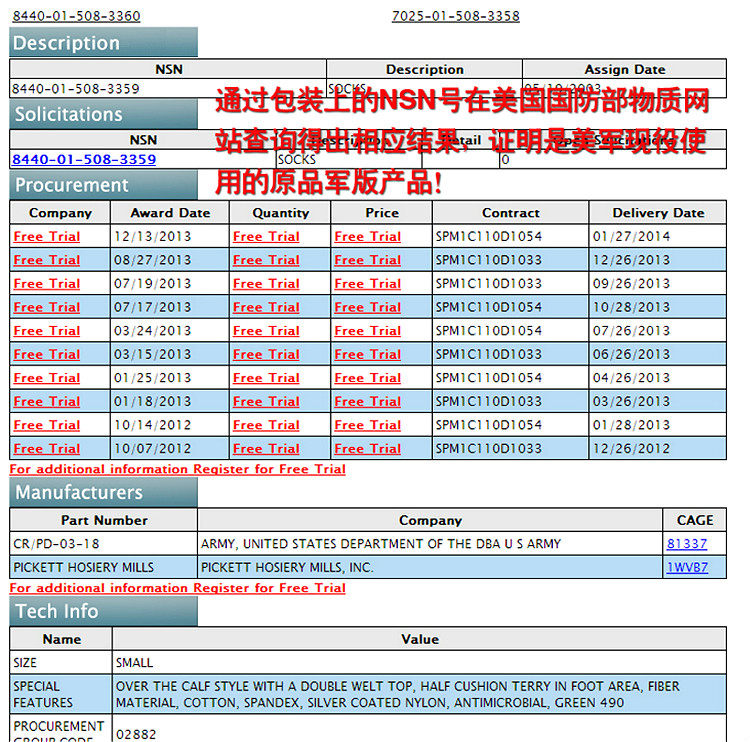The image size is (750, 742).
Task: Click Price Free Trial link for 10/07/2012 award
Action: 367,449
